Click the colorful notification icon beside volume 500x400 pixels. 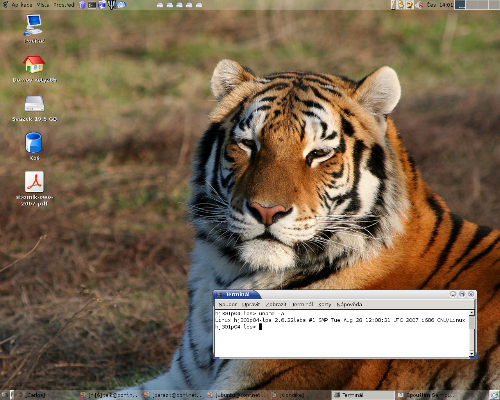(x=410, y=5)
